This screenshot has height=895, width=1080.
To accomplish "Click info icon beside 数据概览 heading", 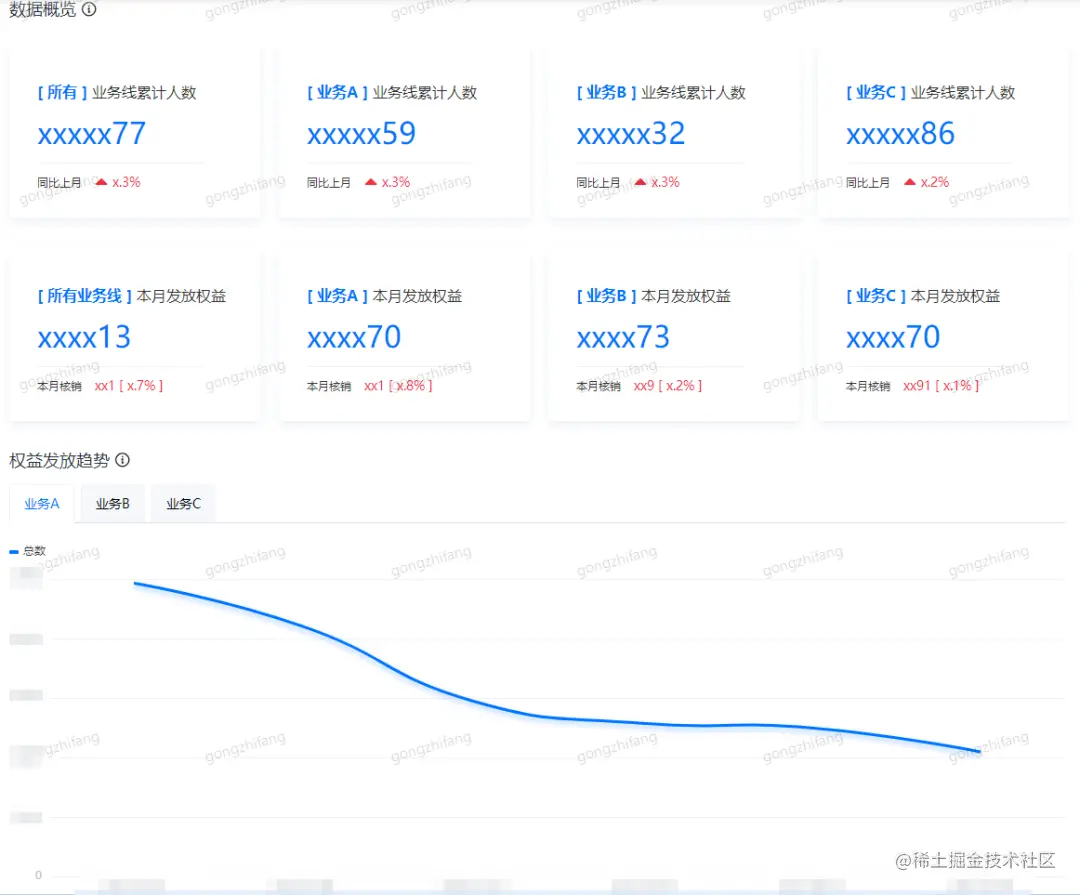I will 89,9.
